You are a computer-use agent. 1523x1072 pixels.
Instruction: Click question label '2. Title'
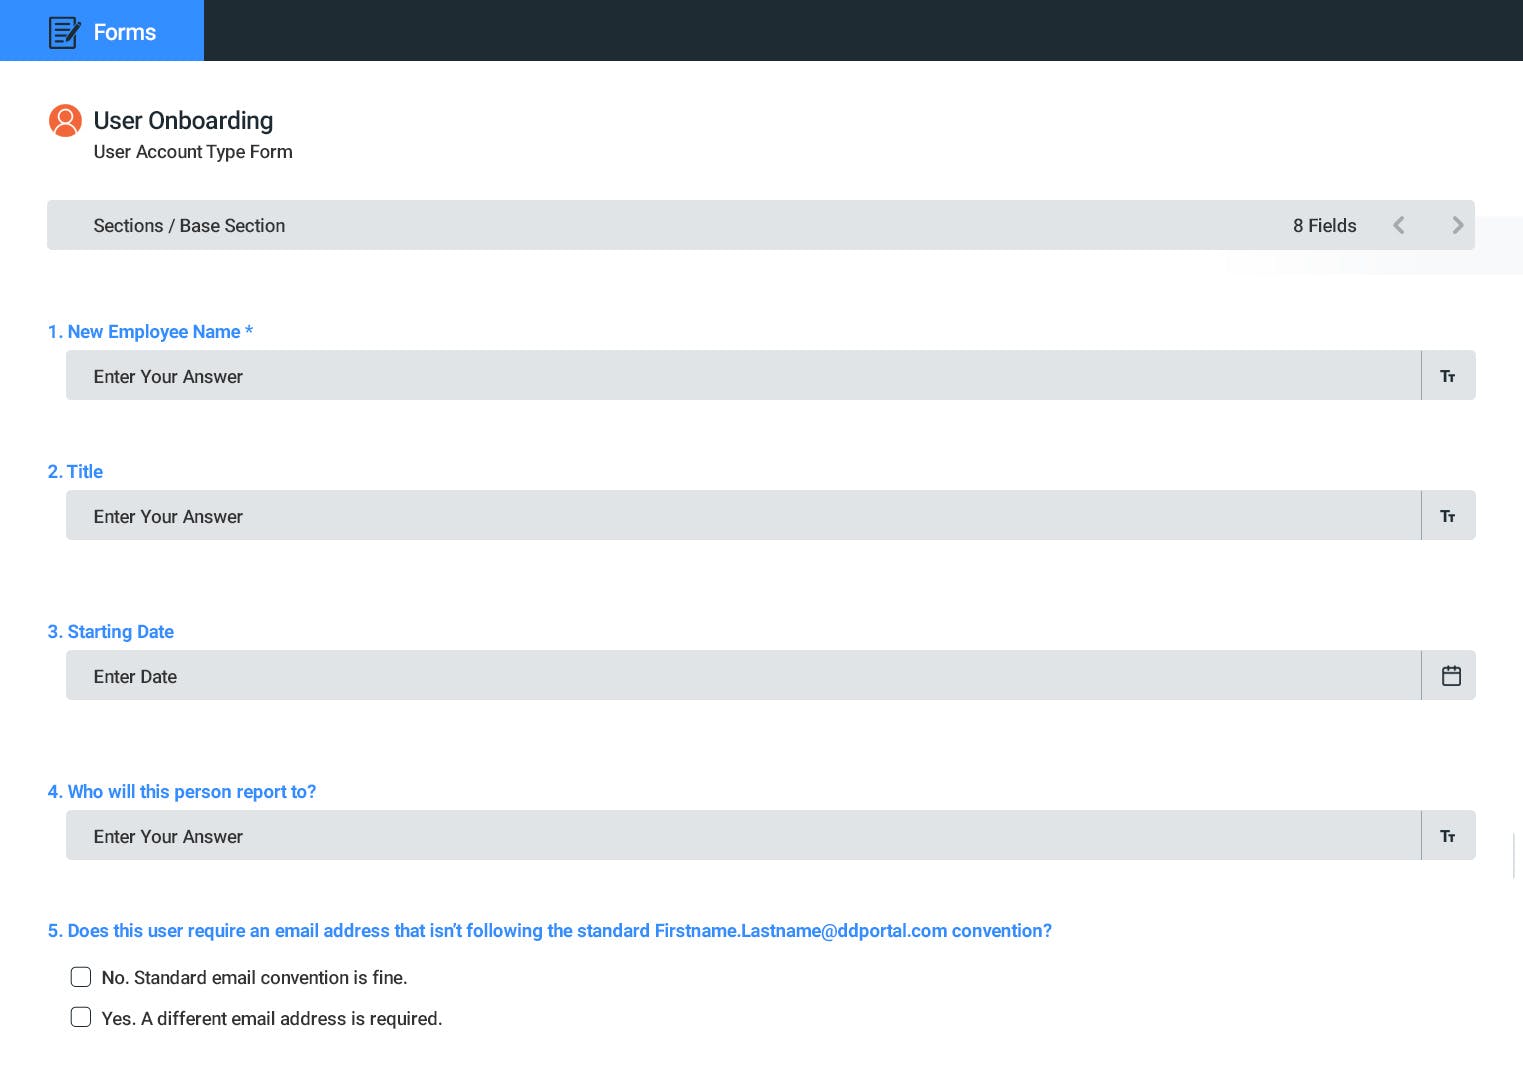point(75,472)
